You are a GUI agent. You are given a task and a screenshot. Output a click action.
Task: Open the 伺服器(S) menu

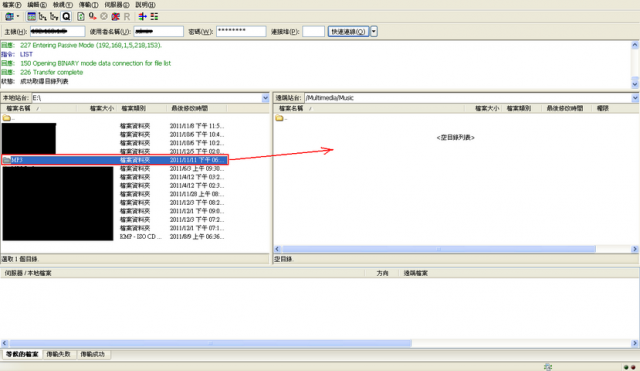click(x=117, y=5)
